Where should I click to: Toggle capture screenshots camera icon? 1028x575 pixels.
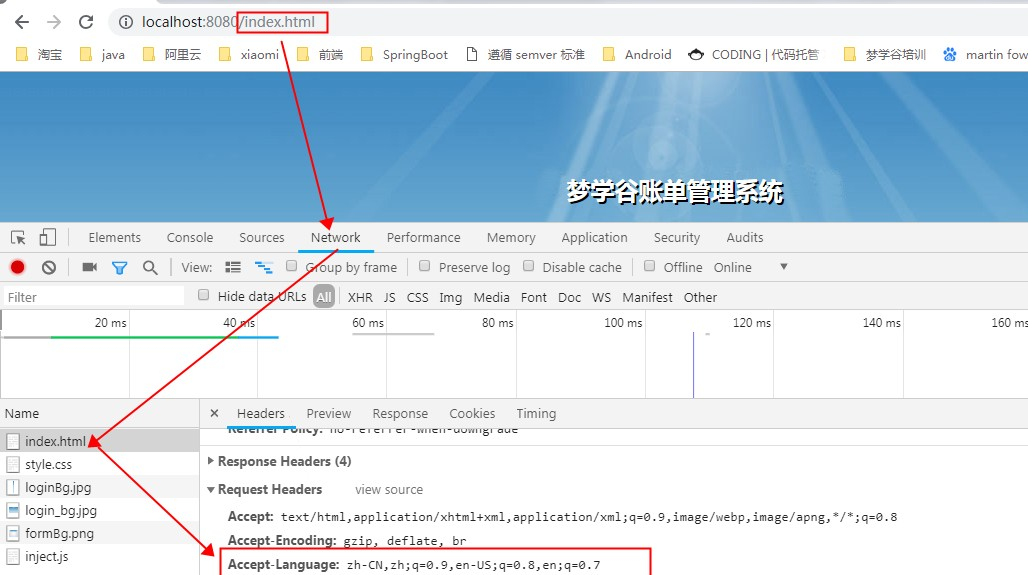point(89,267)
